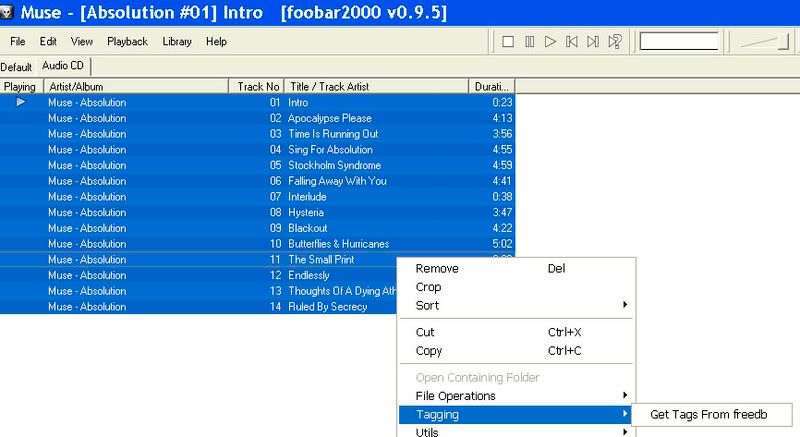Click the Play button in toolbar
800x437 pixels.
coord(550,42)
